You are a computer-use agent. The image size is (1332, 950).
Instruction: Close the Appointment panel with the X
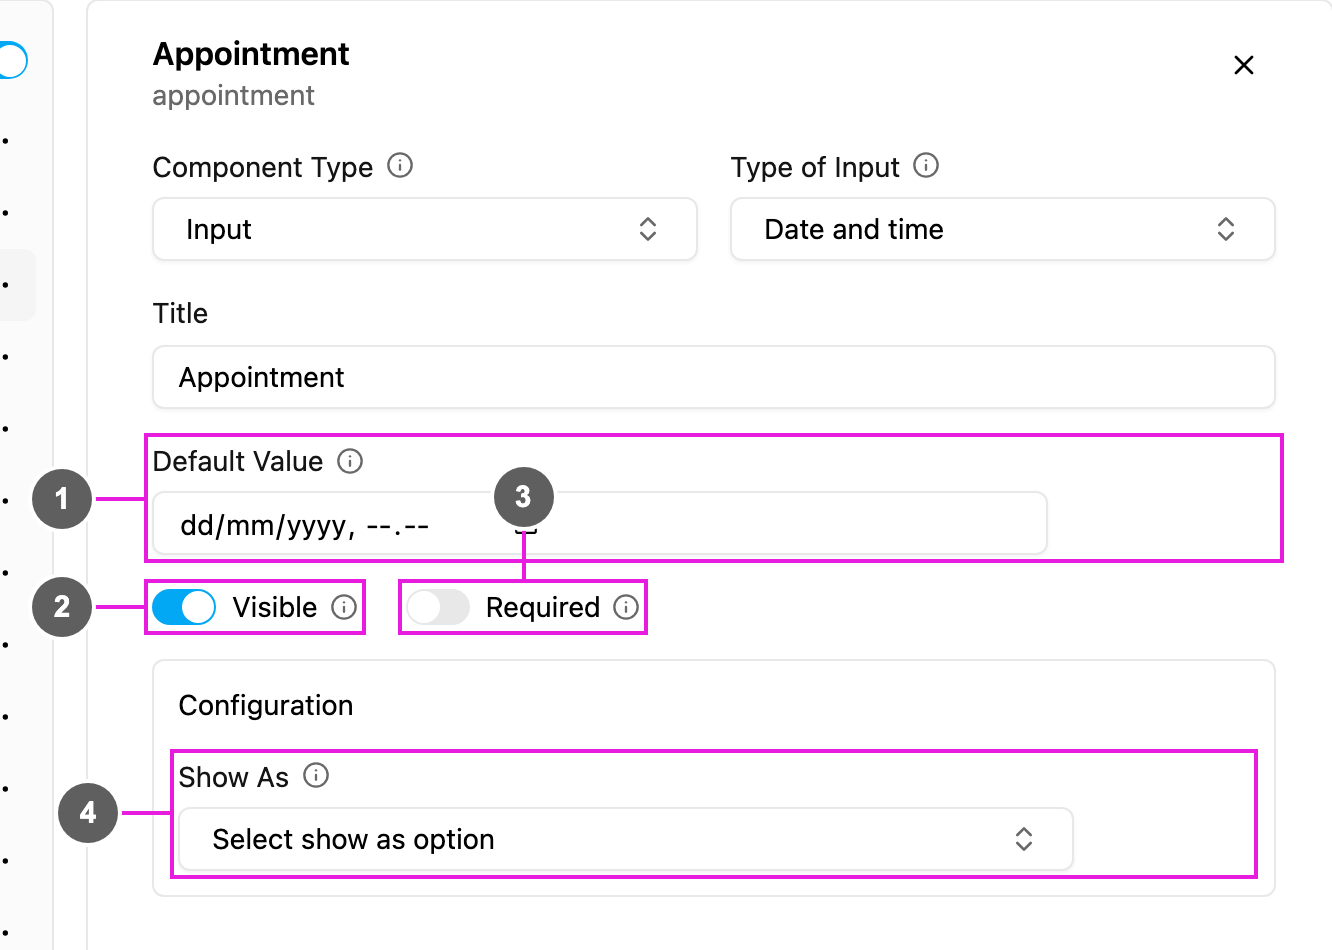1244,65
